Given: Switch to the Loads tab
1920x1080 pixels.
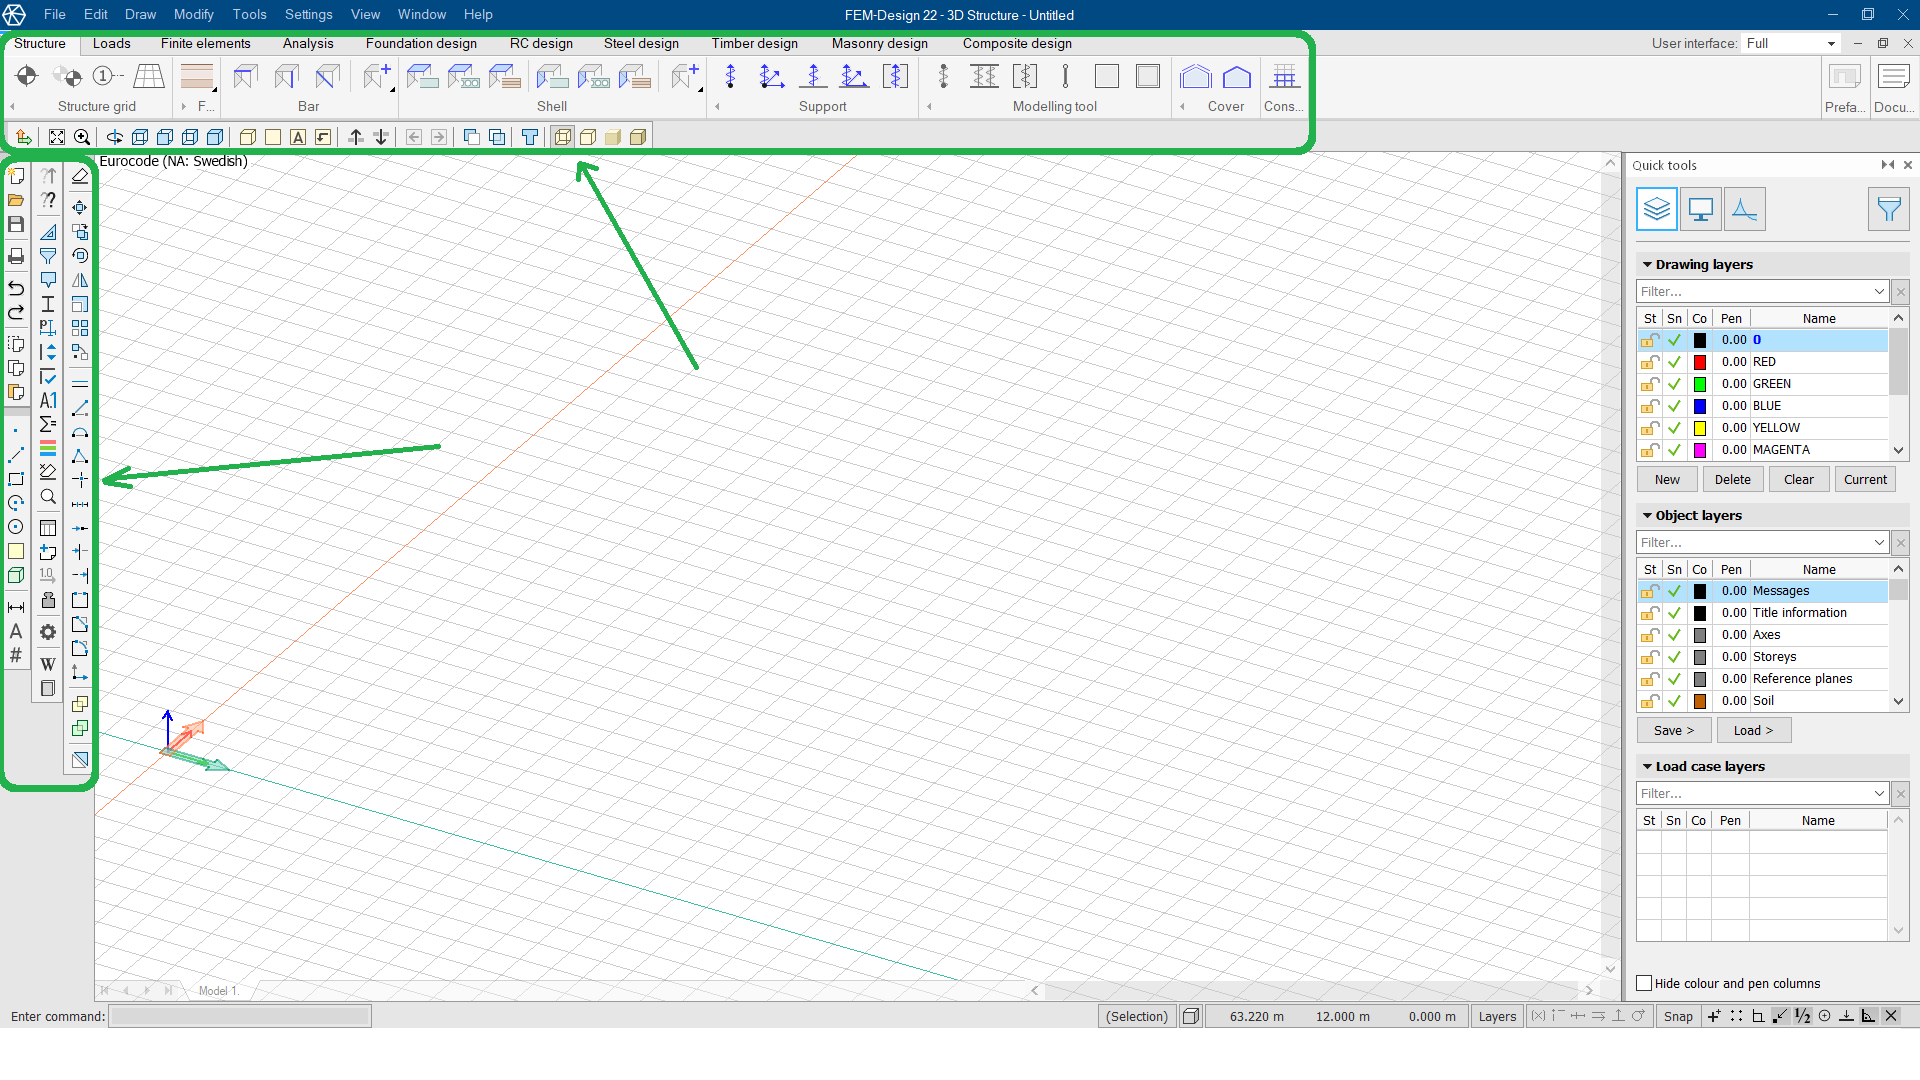Looking at the screenshot, I should pos(112,43).
